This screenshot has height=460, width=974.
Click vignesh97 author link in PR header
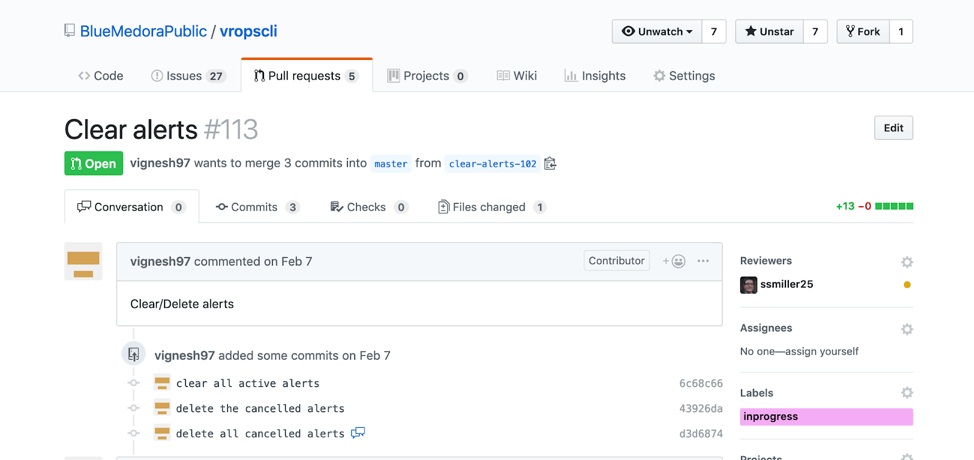click(x=160, y=164)
